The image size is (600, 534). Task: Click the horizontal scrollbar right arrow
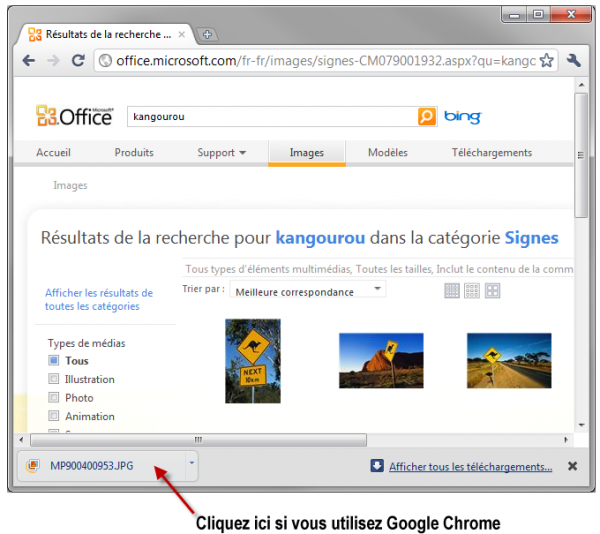click(x=566, y=440)
